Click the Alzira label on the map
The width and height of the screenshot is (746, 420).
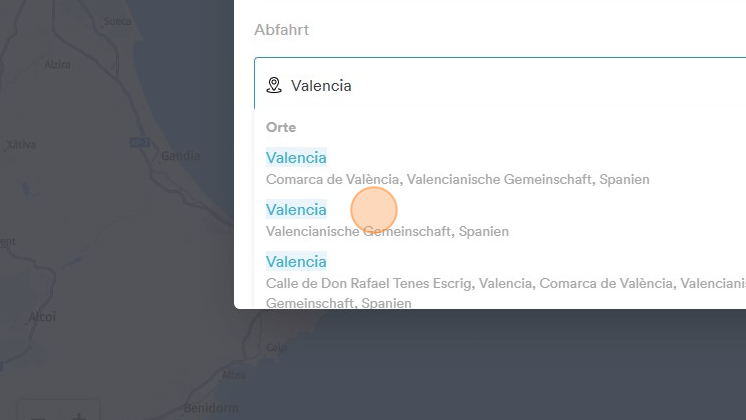[58, 65]
